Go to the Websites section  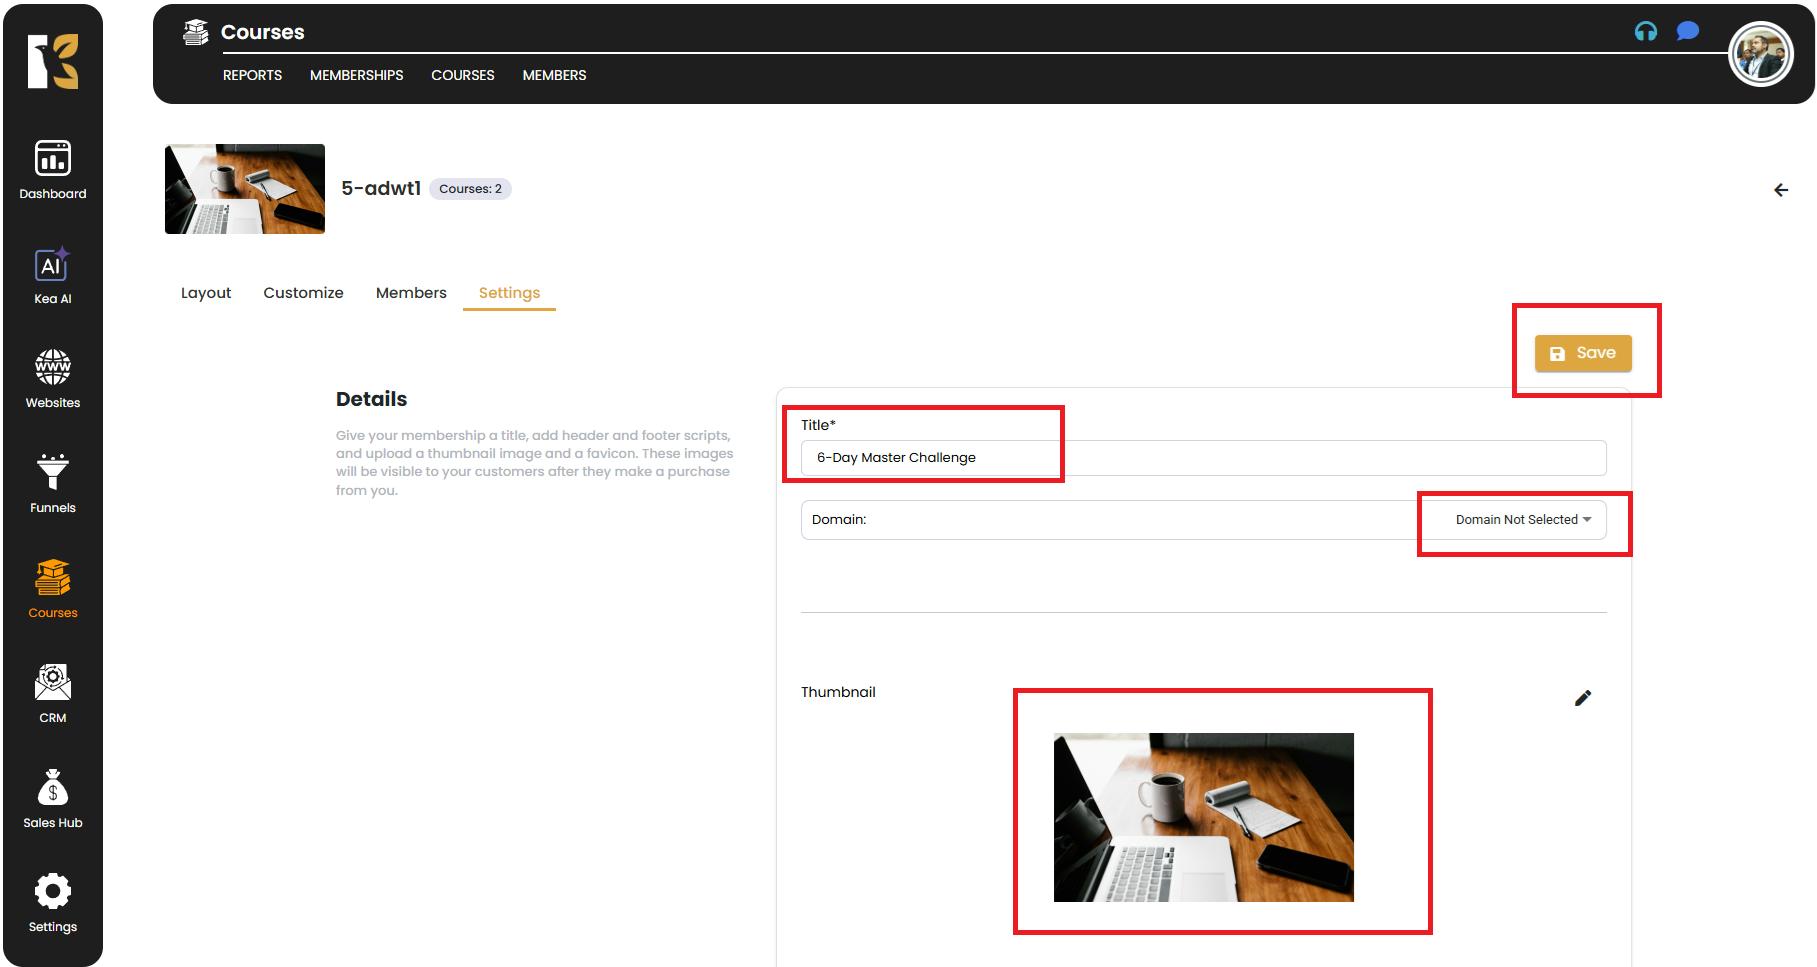coord(53,379)
